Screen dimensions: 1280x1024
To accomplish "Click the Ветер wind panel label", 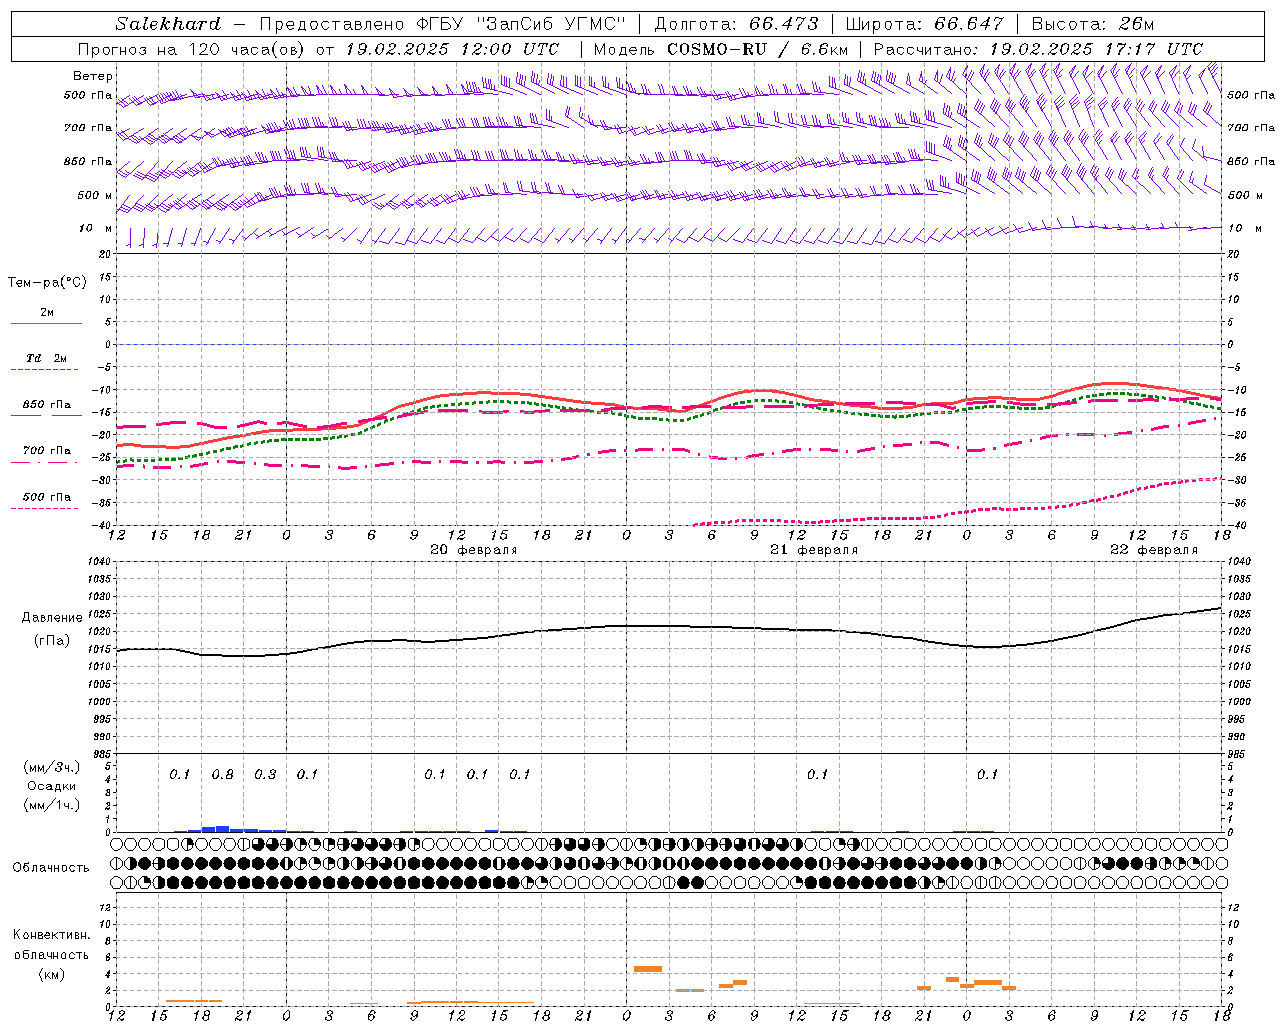I will 93,76.
